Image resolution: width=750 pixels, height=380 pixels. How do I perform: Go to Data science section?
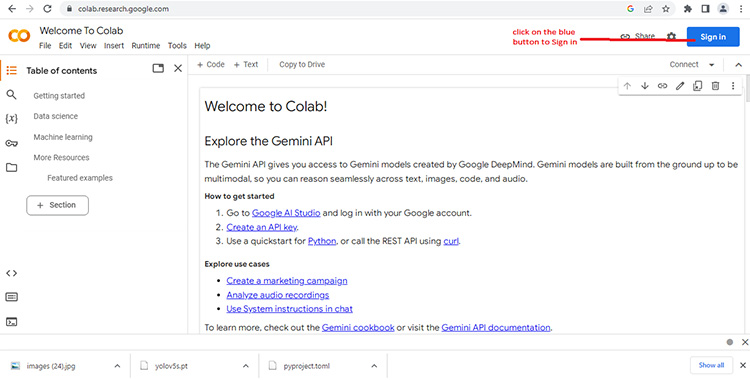(55, 116)
